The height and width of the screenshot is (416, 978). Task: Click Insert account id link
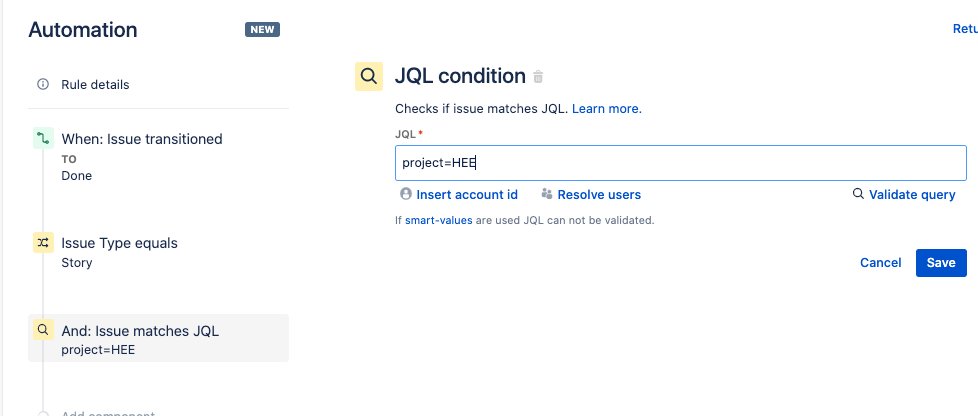[467, 195]
